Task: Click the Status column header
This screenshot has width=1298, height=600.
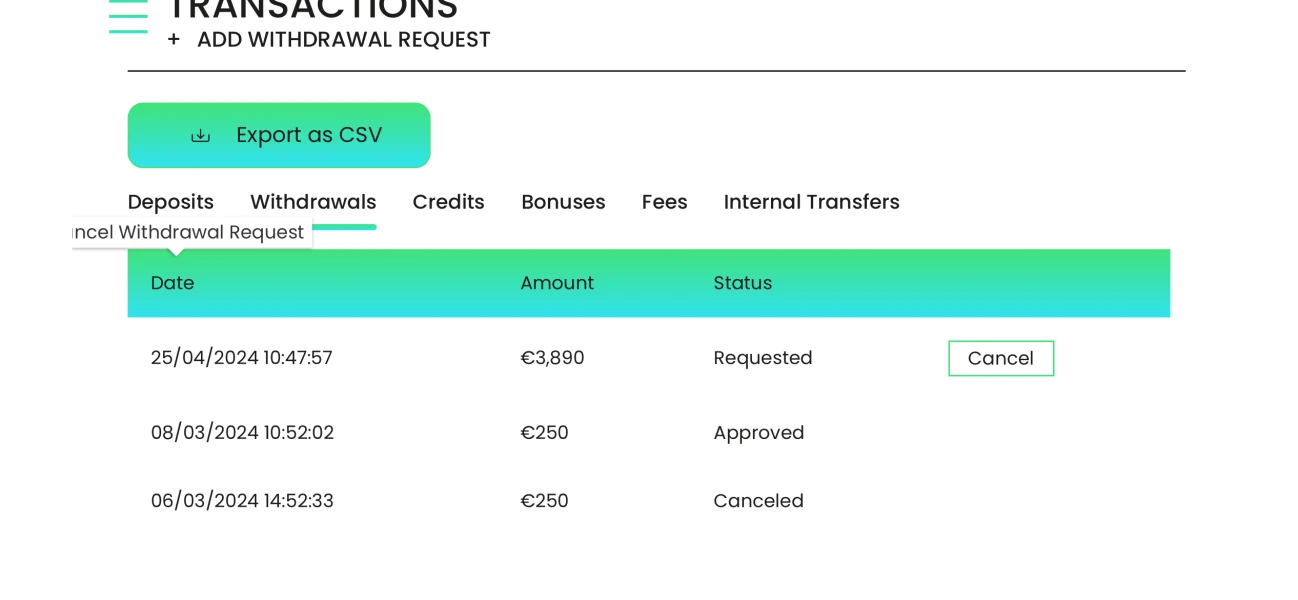Action: 742,283
